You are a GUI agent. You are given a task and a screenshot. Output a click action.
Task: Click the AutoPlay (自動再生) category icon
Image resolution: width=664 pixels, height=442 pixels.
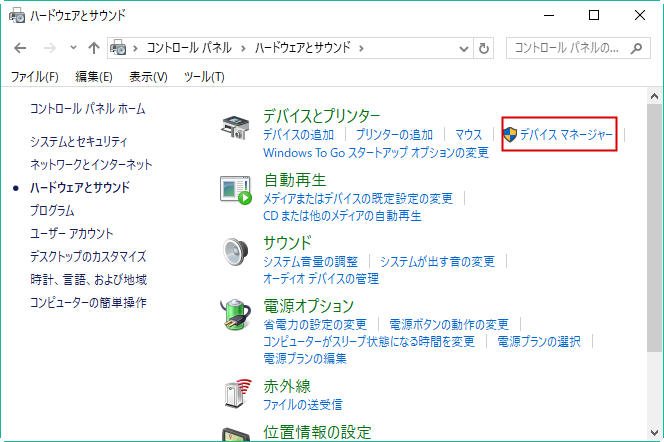[x=236, y=190]
